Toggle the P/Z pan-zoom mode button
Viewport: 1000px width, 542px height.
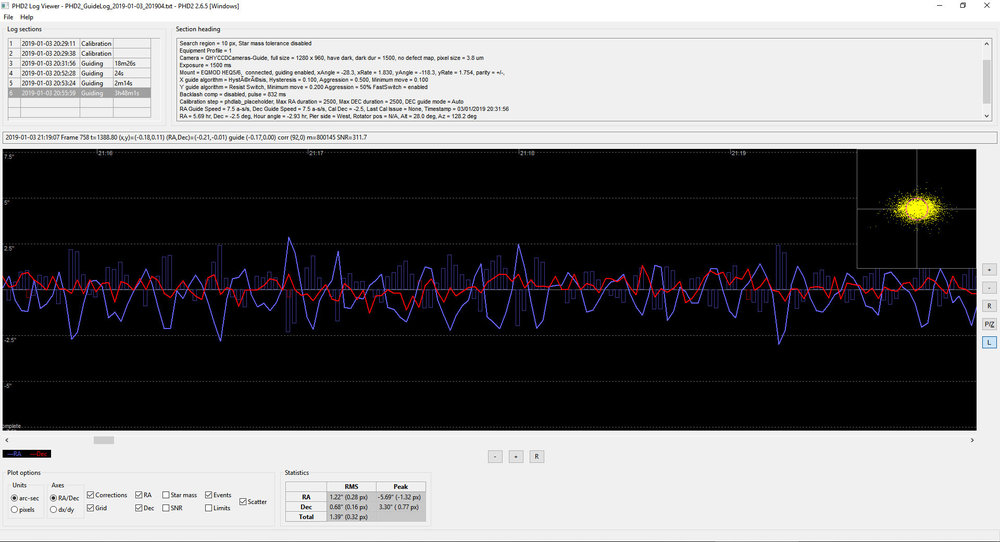tap(989, 325)
